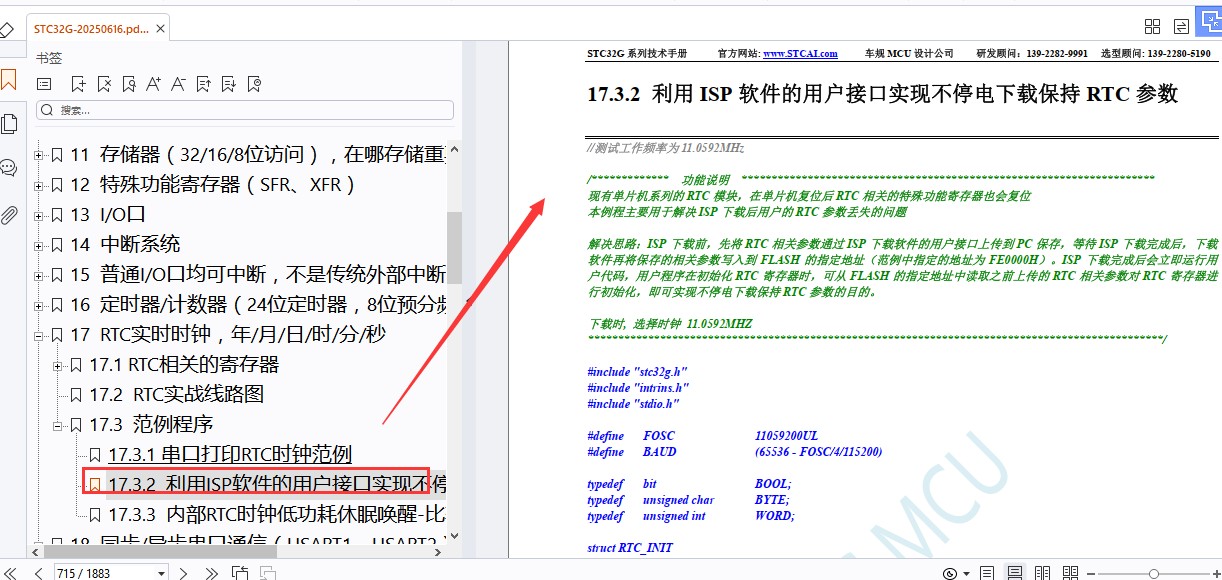This screenshot has height=580, width=1222.
Task: Expand 17.1 RTC相关的寄存器 node
Action: pyautogui.click(x=58, y=365)
